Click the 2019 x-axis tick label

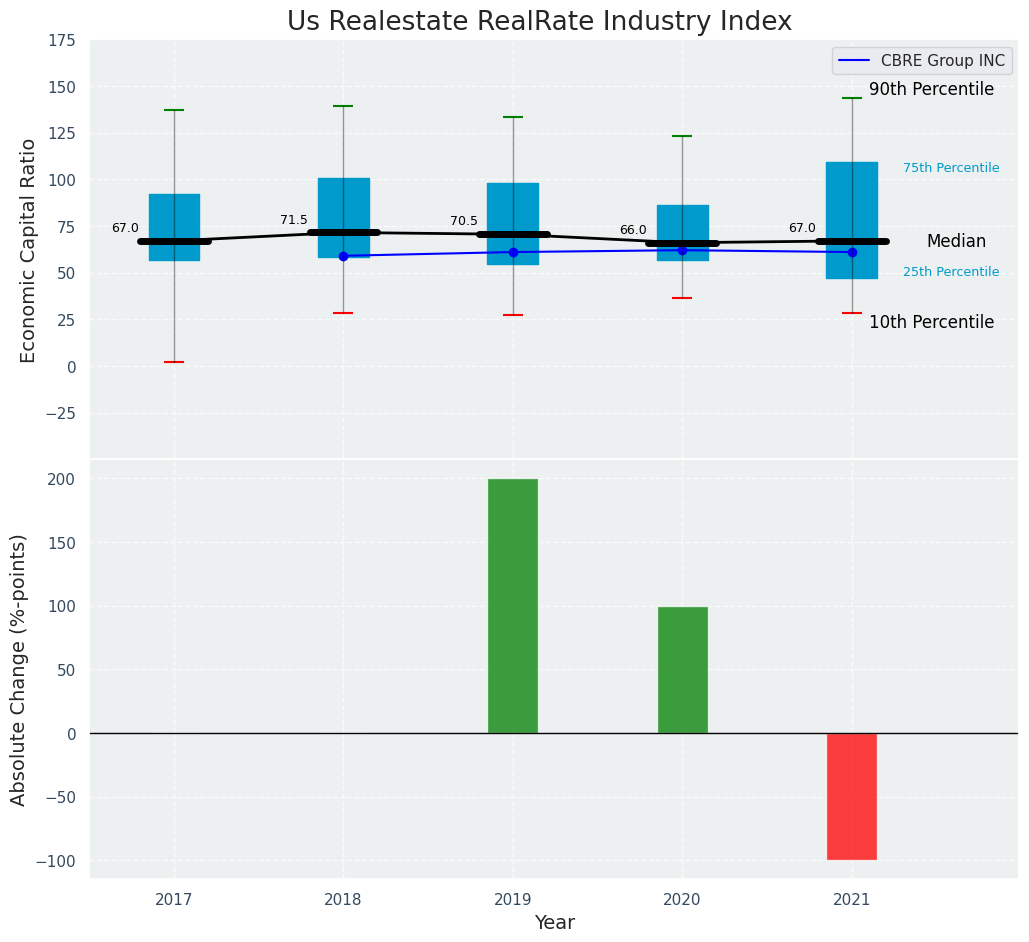(x=513, y=899)
